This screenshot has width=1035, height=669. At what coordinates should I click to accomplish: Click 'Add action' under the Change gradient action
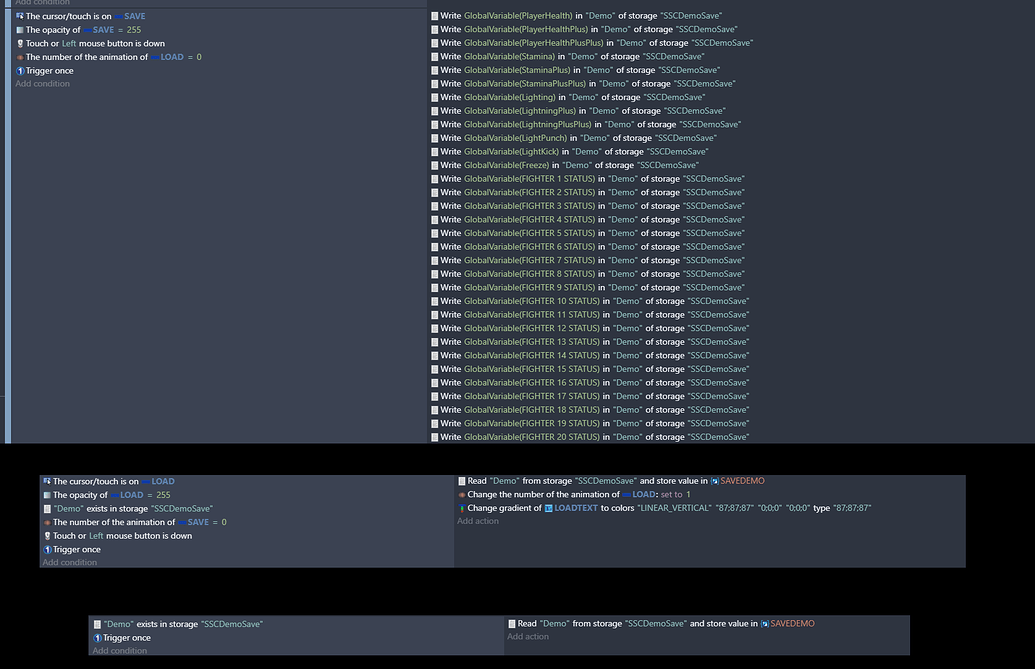[x=478, y=521]
